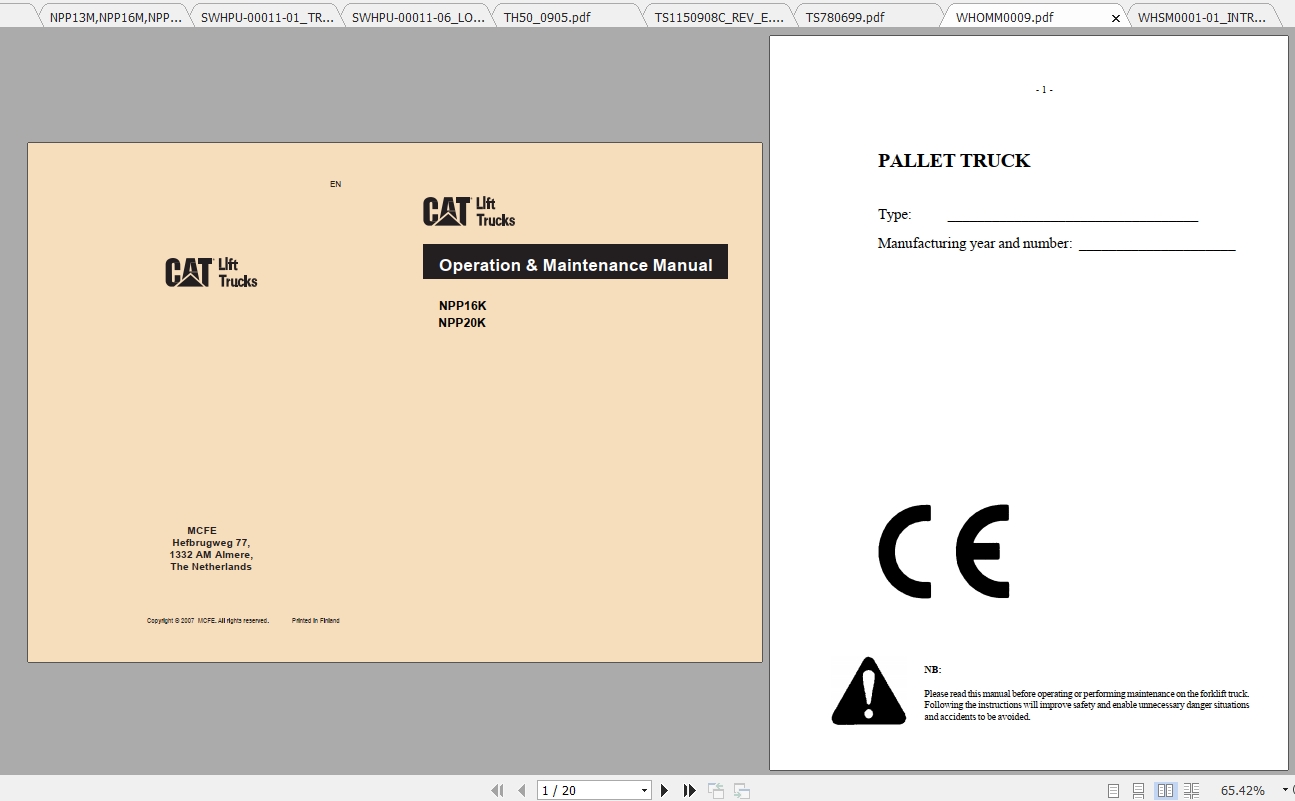
Task: Open the TS1150908C_REV_E... tab
Action: tap(720, 17)
